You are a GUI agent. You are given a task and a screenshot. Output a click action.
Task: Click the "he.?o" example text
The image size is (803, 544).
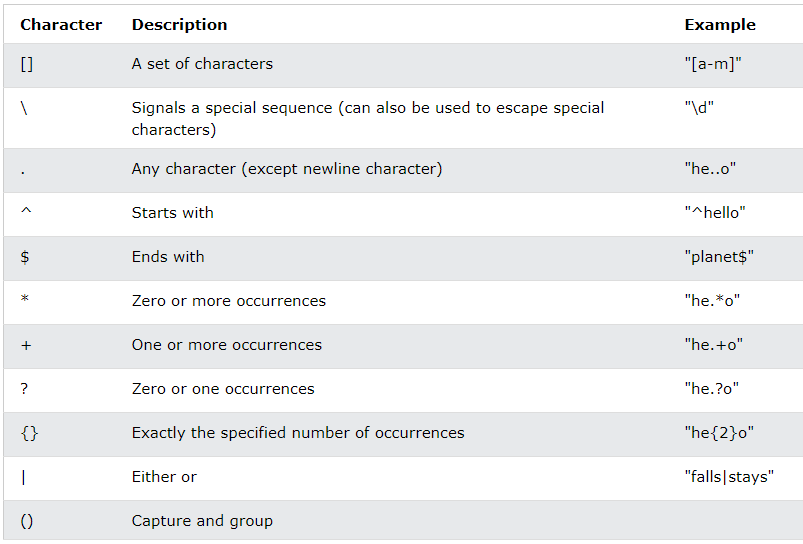[712, 389]
